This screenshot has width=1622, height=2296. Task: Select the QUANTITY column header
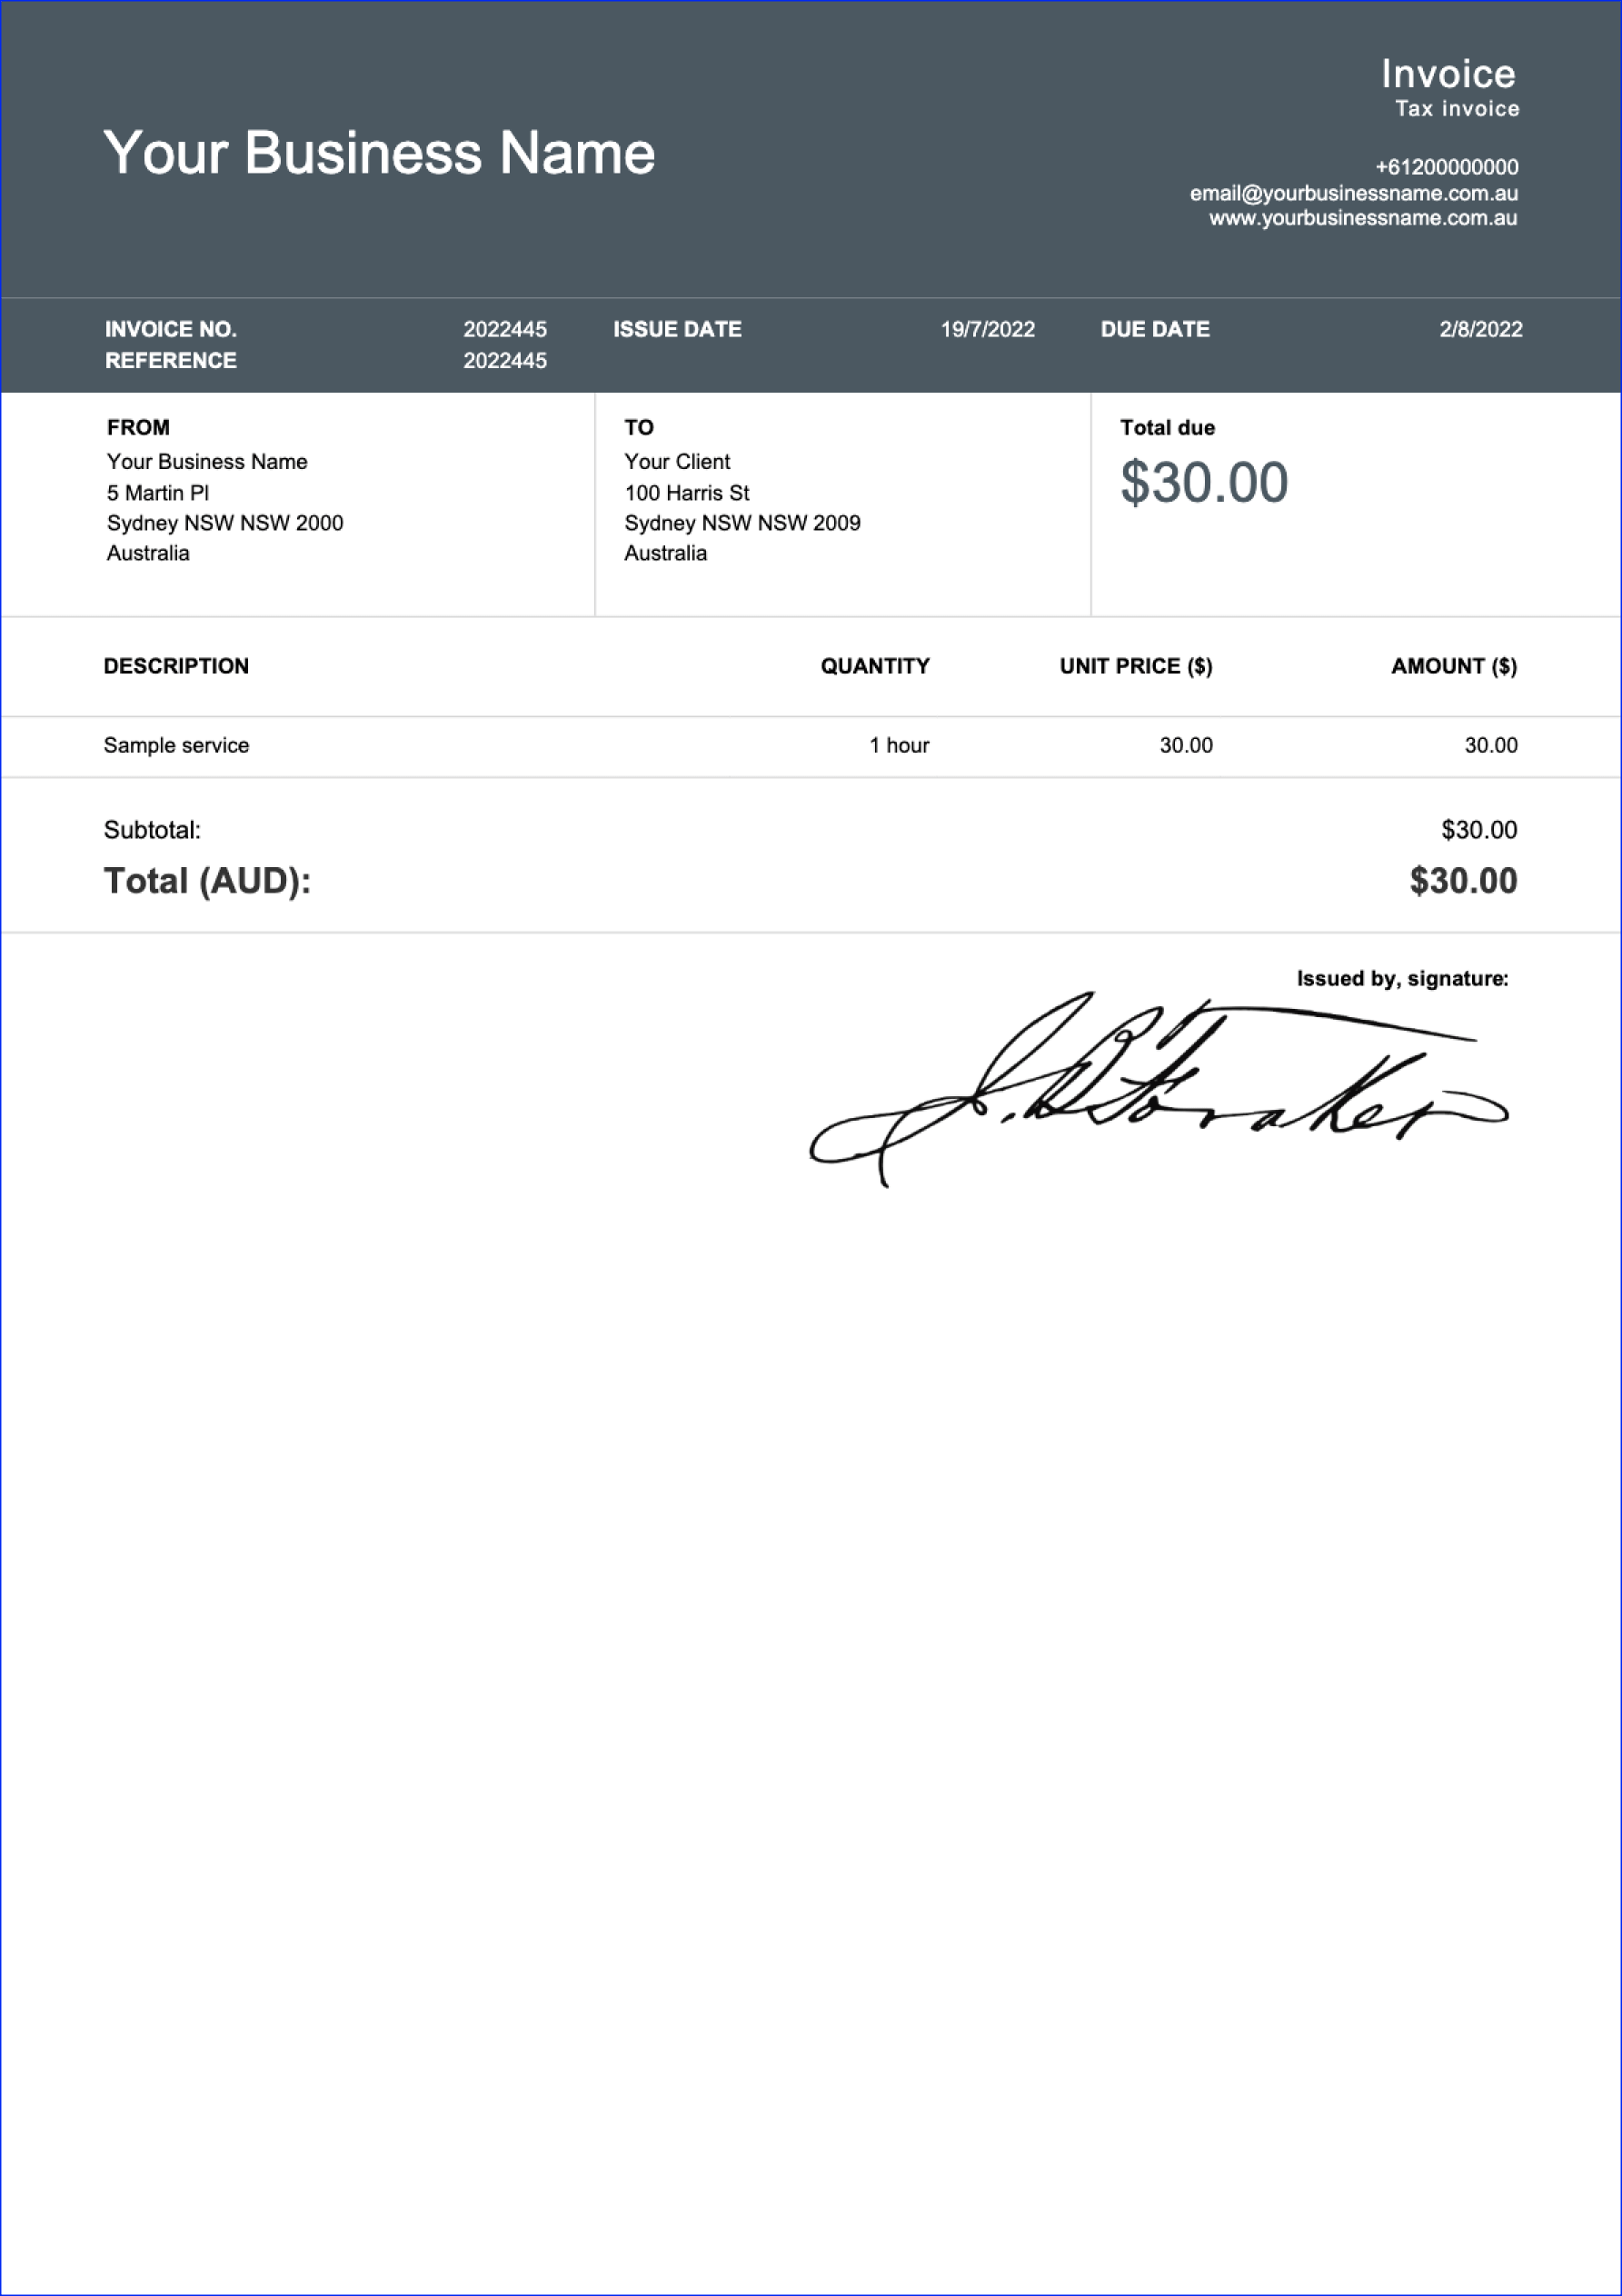click(x=875, y=665)
